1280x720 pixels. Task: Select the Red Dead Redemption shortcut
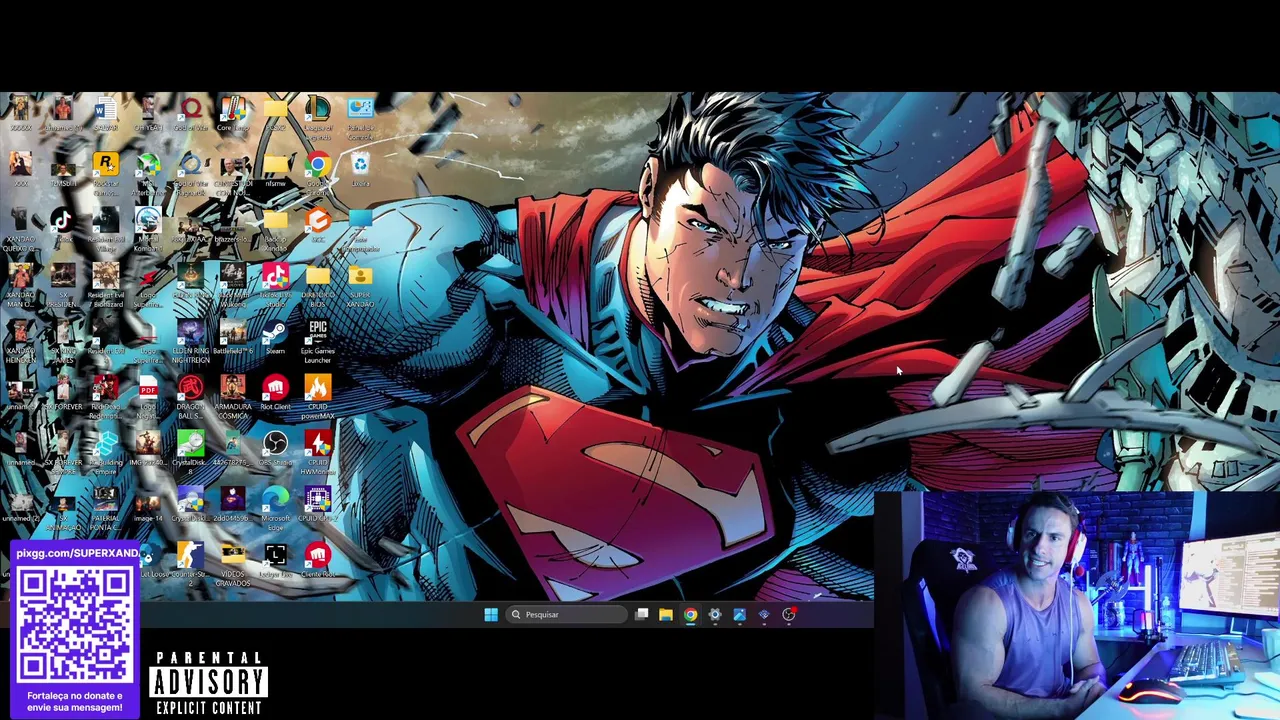pyautogui.click(x=105, y=396)
